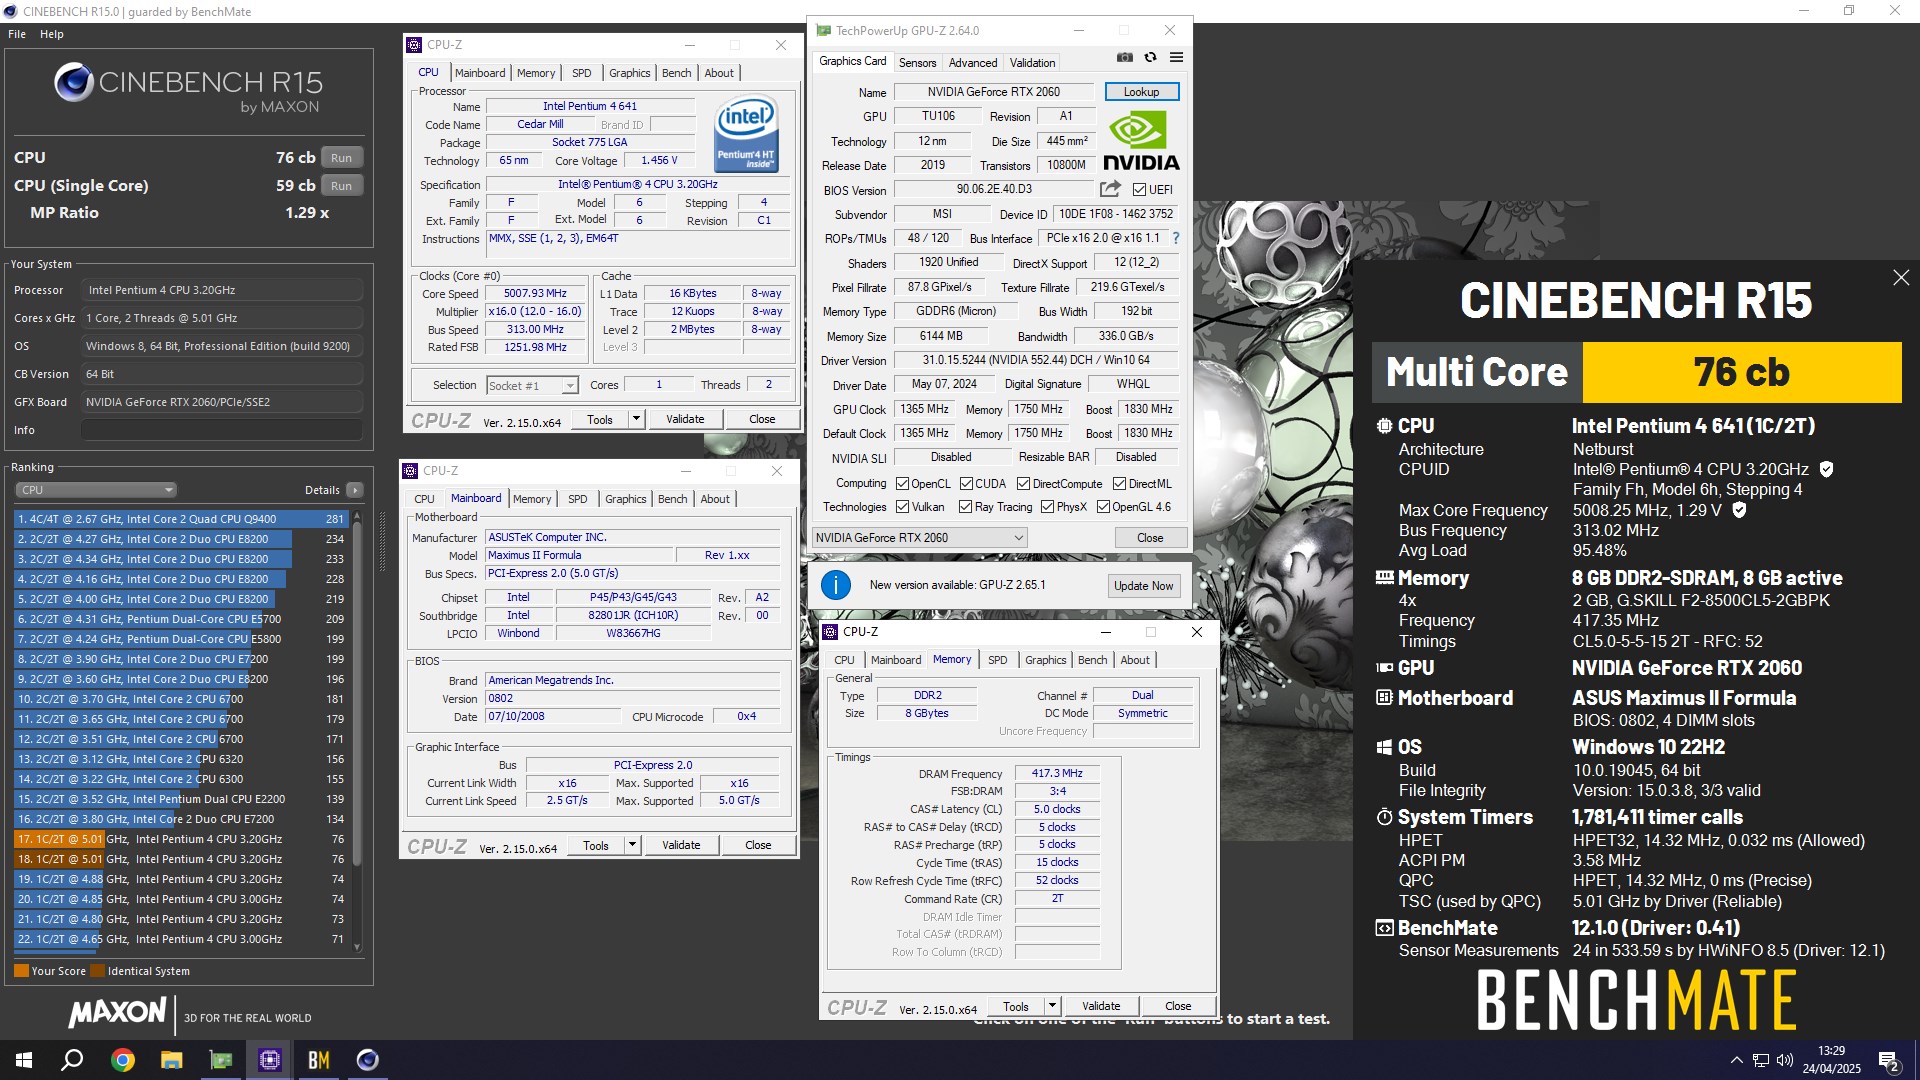The height and width of the screenshot is (1080, 1920).
Task: Open the Cinebench File menu
Action: point(17,34)
